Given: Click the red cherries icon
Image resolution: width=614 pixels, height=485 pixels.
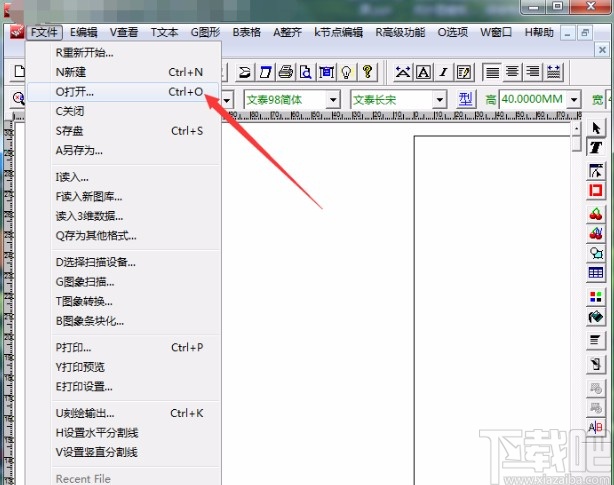Looking at the screenshot, I should 596,214.
